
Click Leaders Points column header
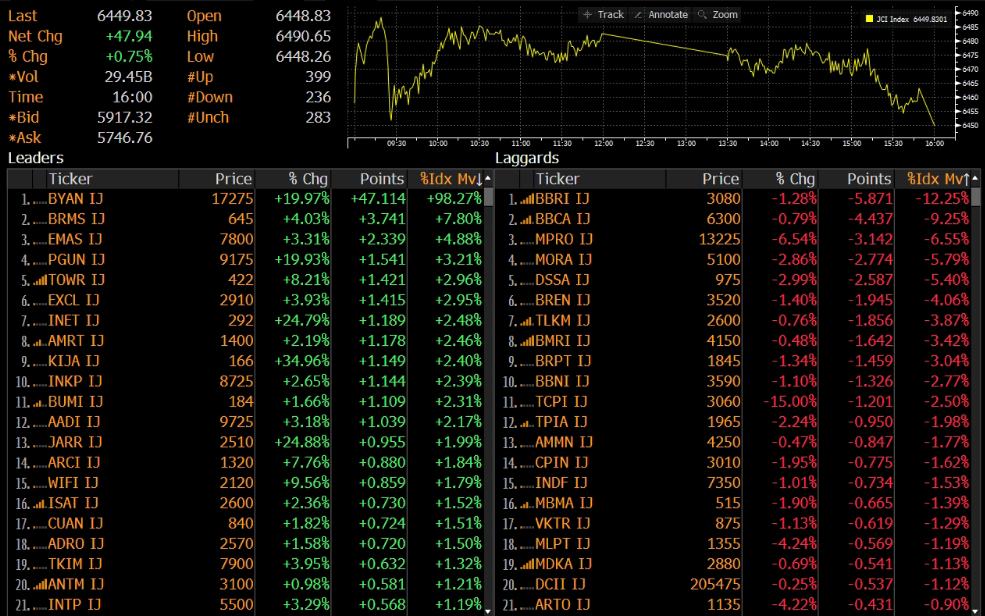click(x=381, y=179)
